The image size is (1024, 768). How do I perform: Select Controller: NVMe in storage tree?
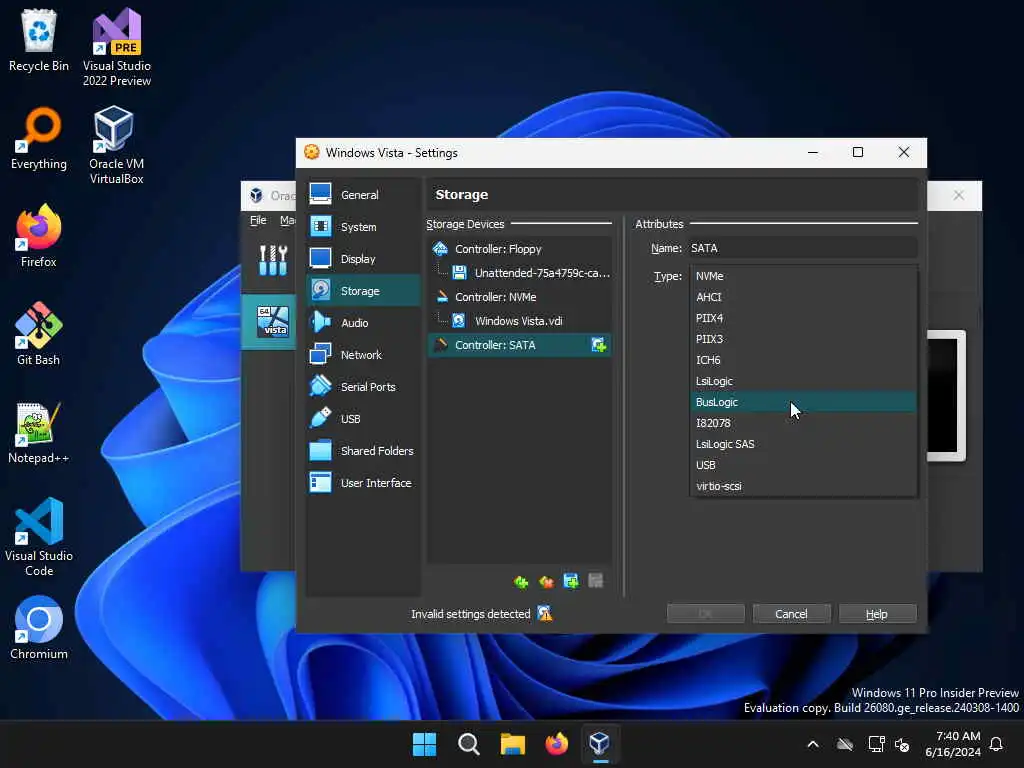point(519,296)
